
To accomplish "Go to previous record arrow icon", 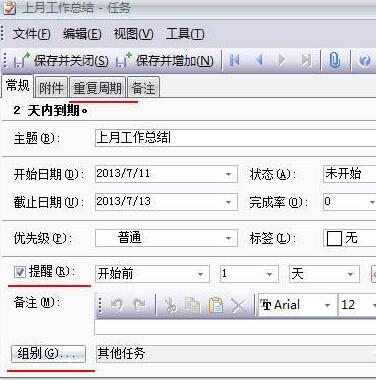I will pyautogui.click(x=259, y=60).
